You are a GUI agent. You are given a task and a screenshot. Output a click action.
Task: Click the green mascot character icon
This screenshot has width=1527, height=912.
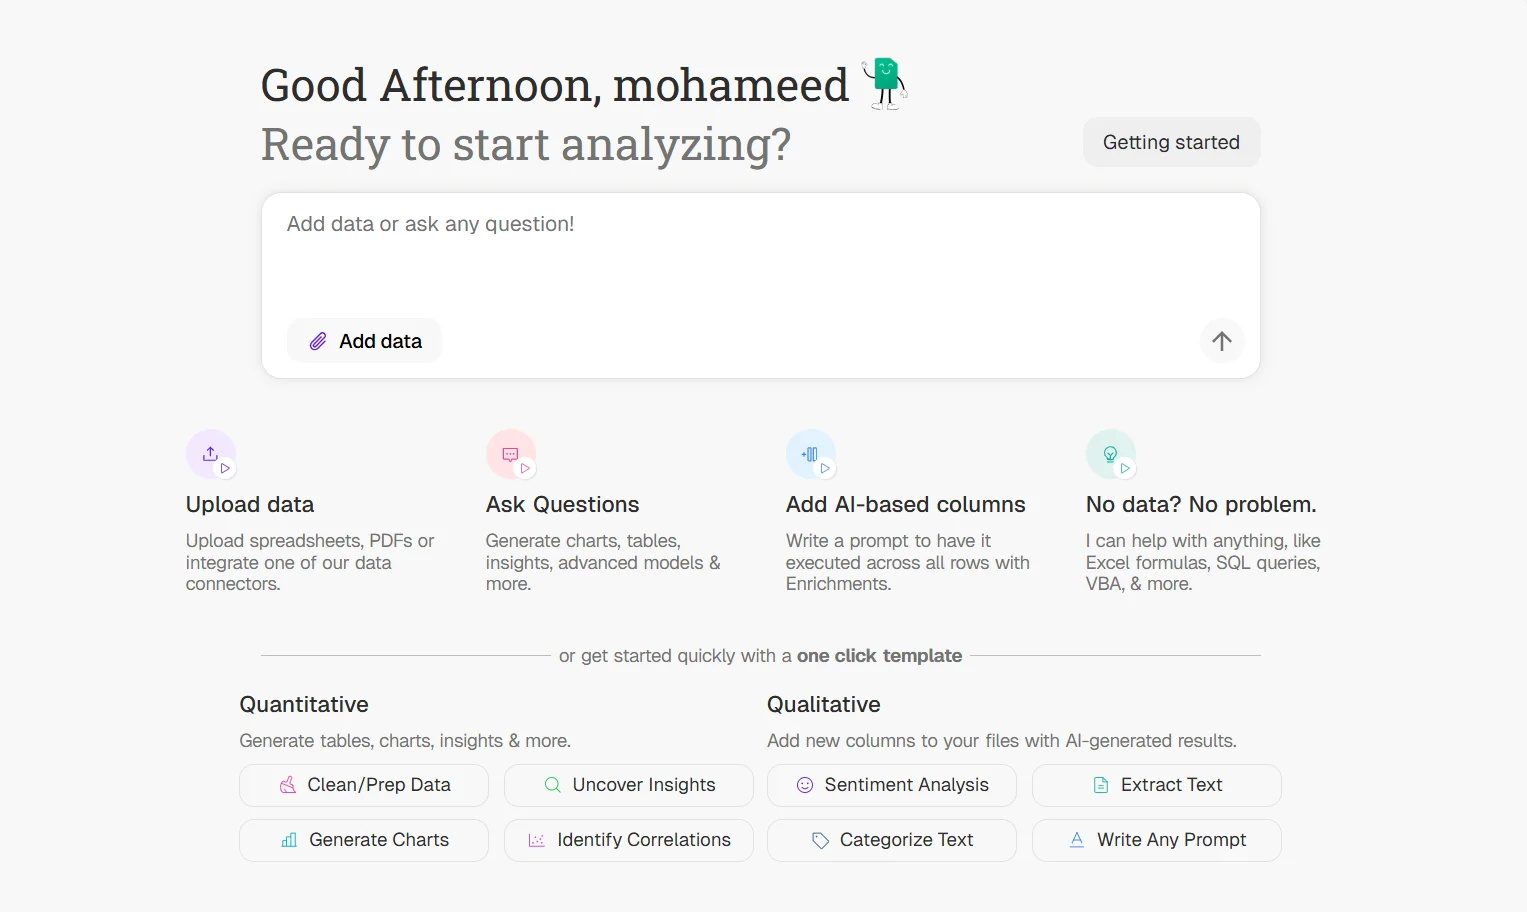tap(885, 83)
